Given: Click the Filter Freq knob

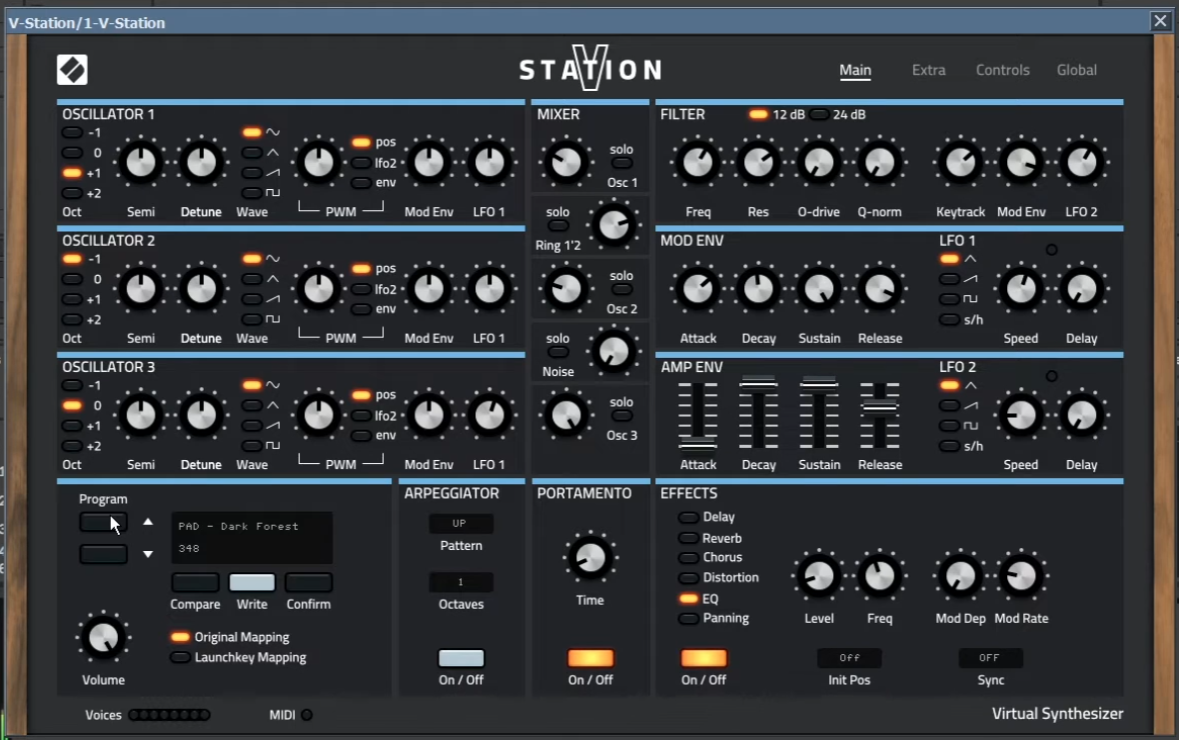Looking at the screenshot, I should pyautogui.click(x=698, y=162).
